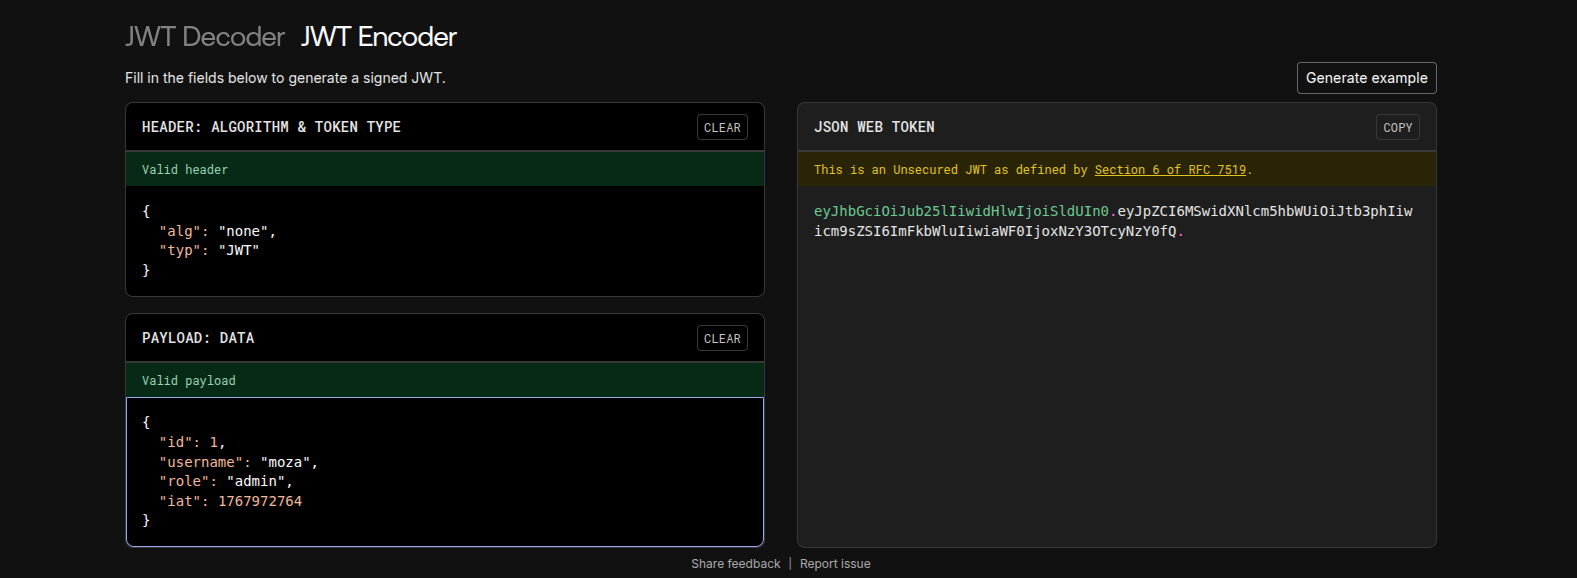Switch to the JWT Decoder tab

click(x=204, y=37)
